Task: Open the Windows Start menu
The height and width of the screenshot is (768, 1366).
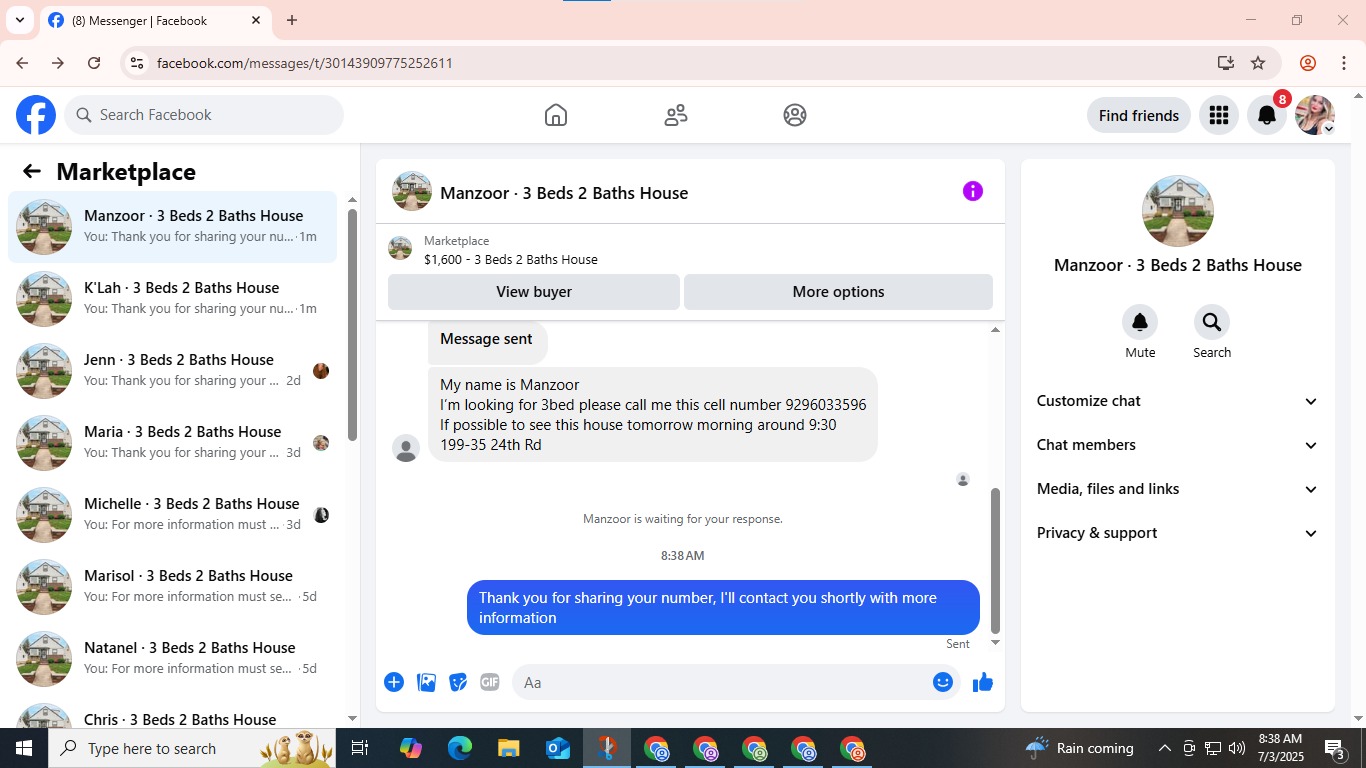Action: pos(24,748)
